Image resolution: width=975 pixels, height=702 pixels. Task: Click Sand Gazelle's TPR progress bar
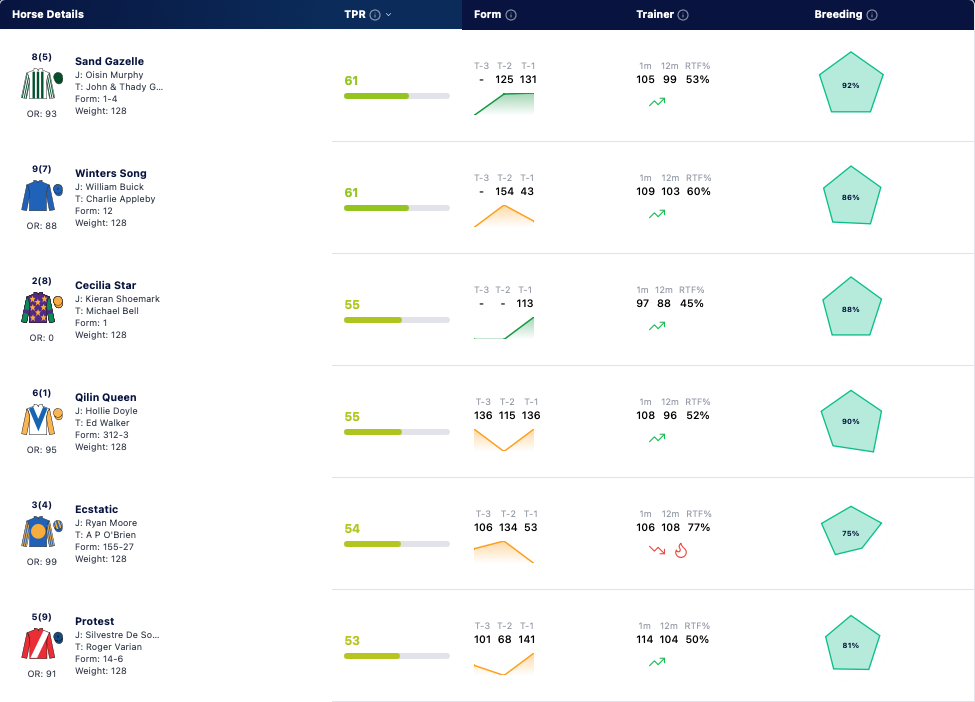[x=397, y=96]
